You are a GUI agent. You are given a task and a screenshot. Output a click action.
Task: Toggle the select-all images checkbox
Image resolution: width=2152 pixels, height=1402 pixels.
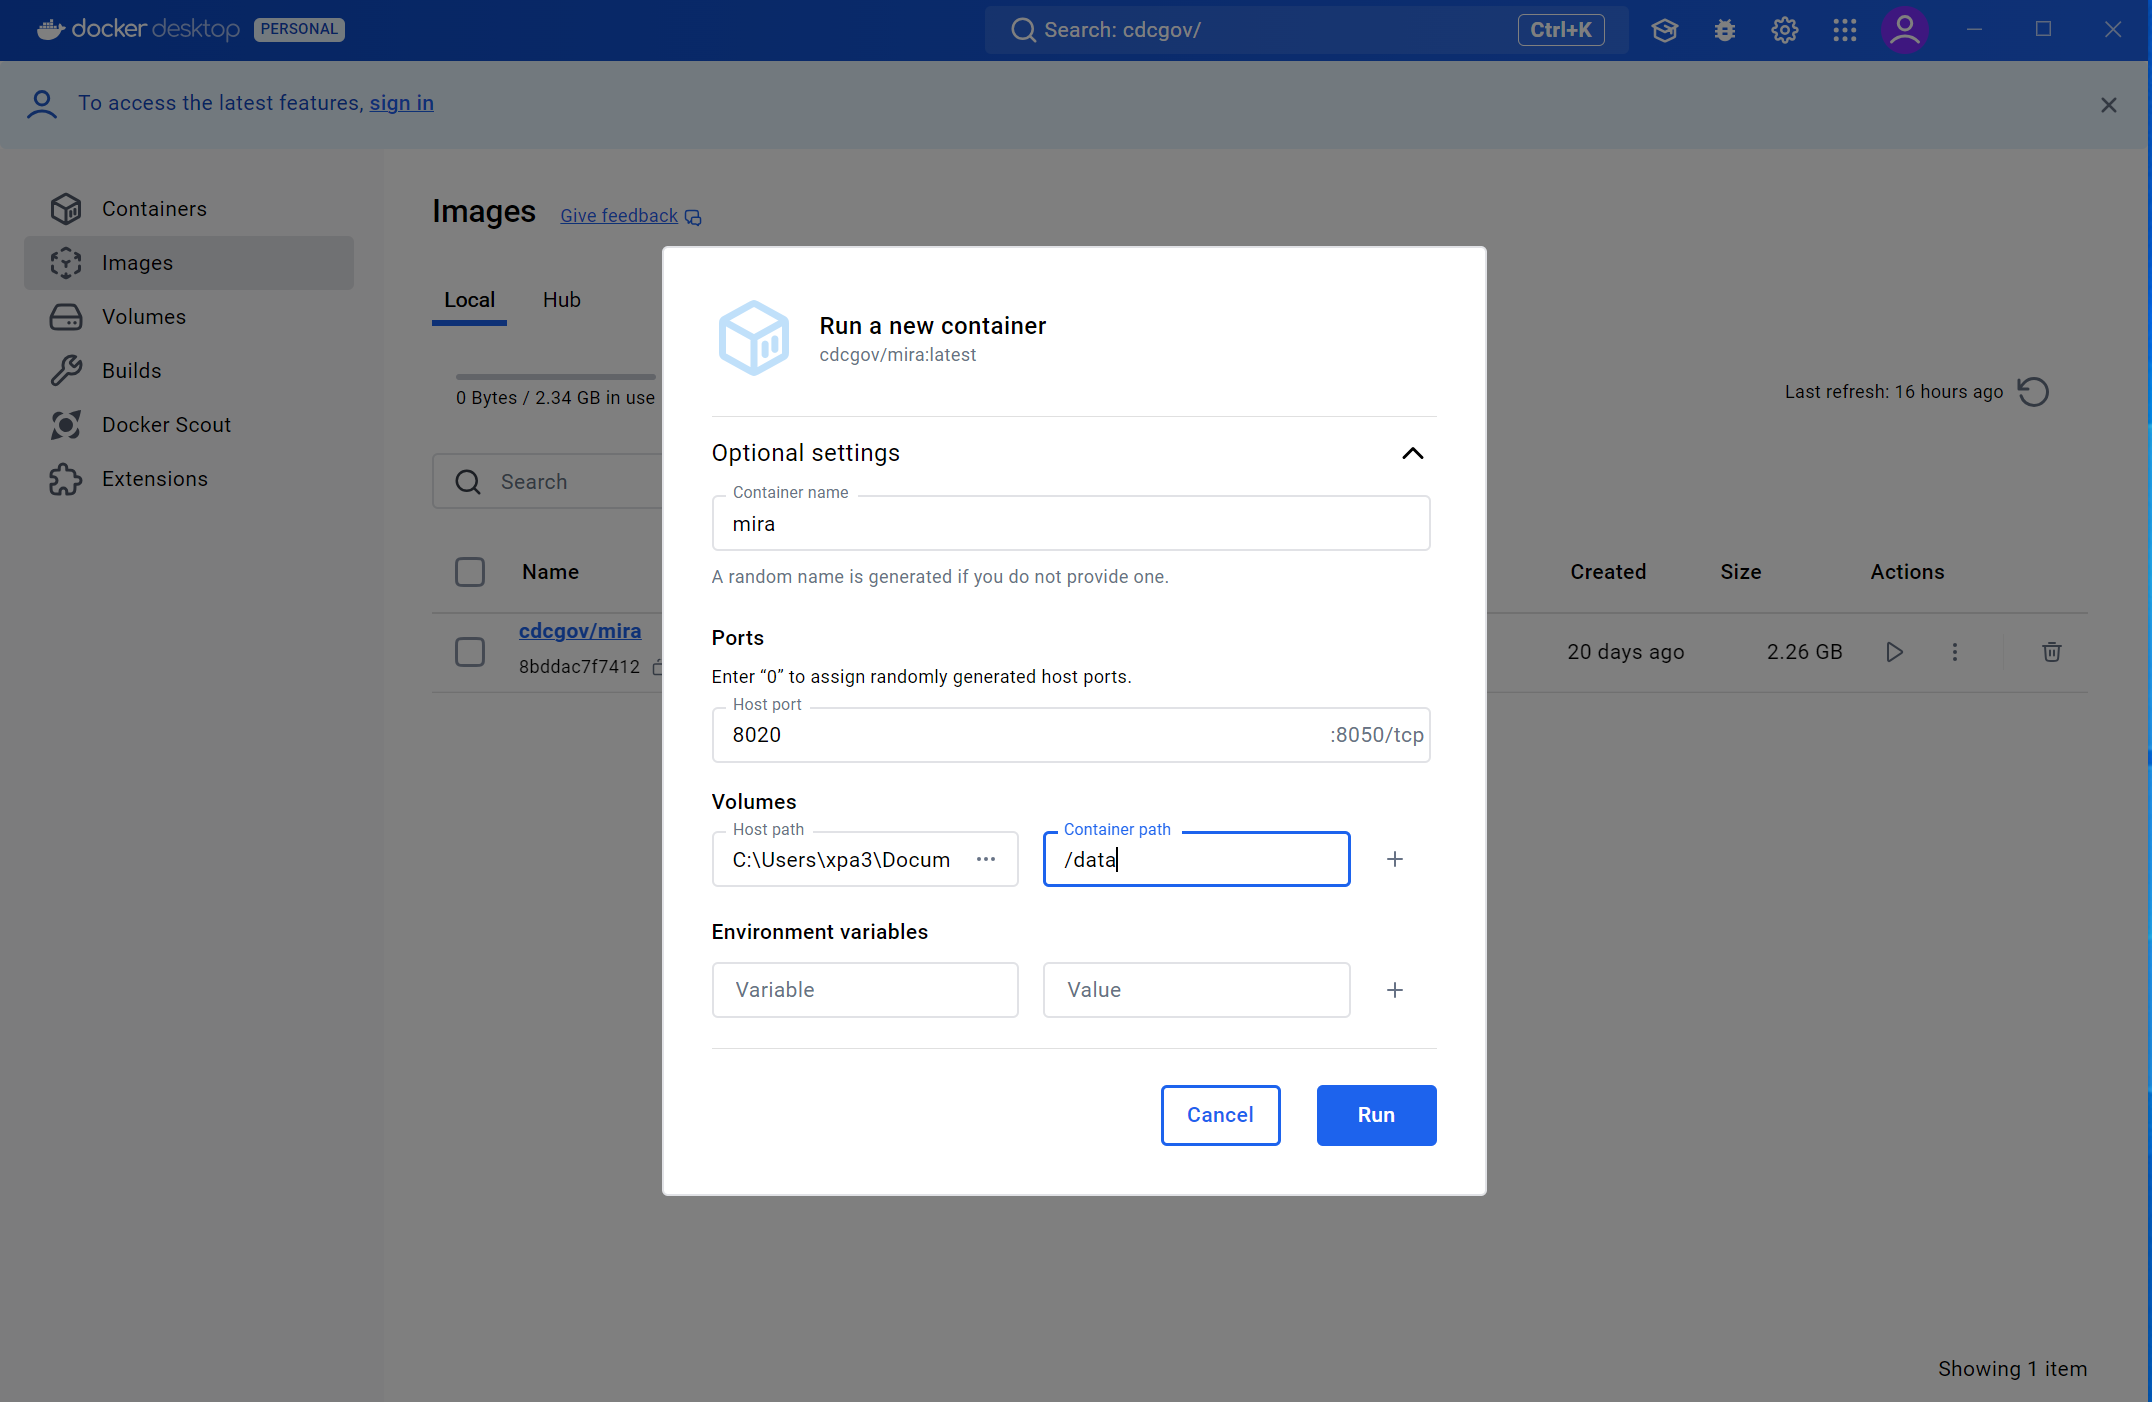click(x=470, y=572)
